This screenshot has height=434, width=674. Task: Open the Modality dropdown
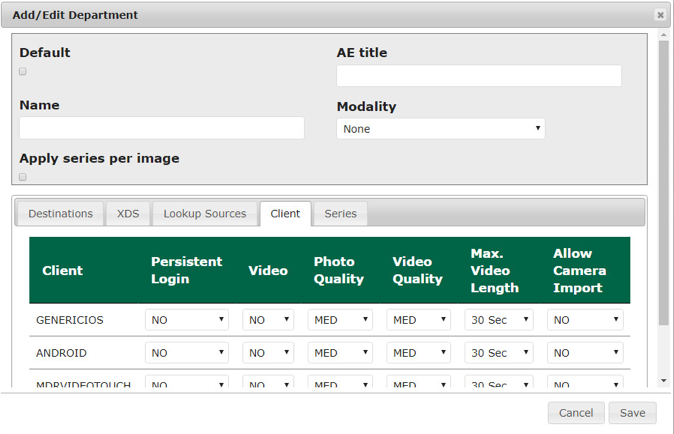pos(440,129)
